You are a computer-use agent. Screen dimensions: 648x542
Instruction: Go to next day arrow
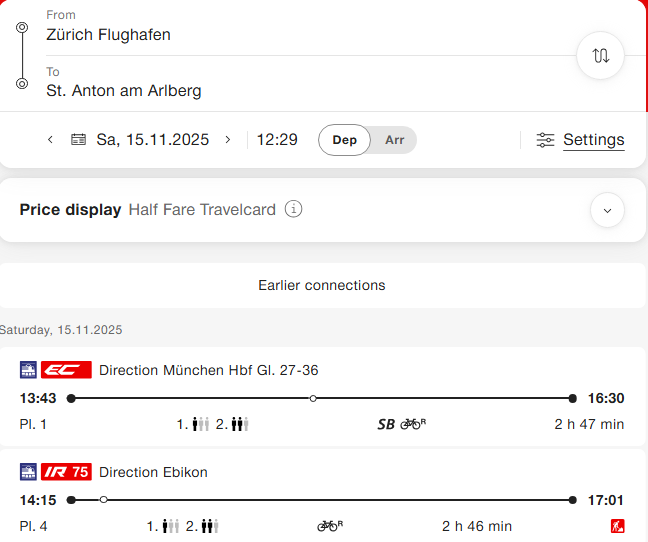(x=228, y=140)
